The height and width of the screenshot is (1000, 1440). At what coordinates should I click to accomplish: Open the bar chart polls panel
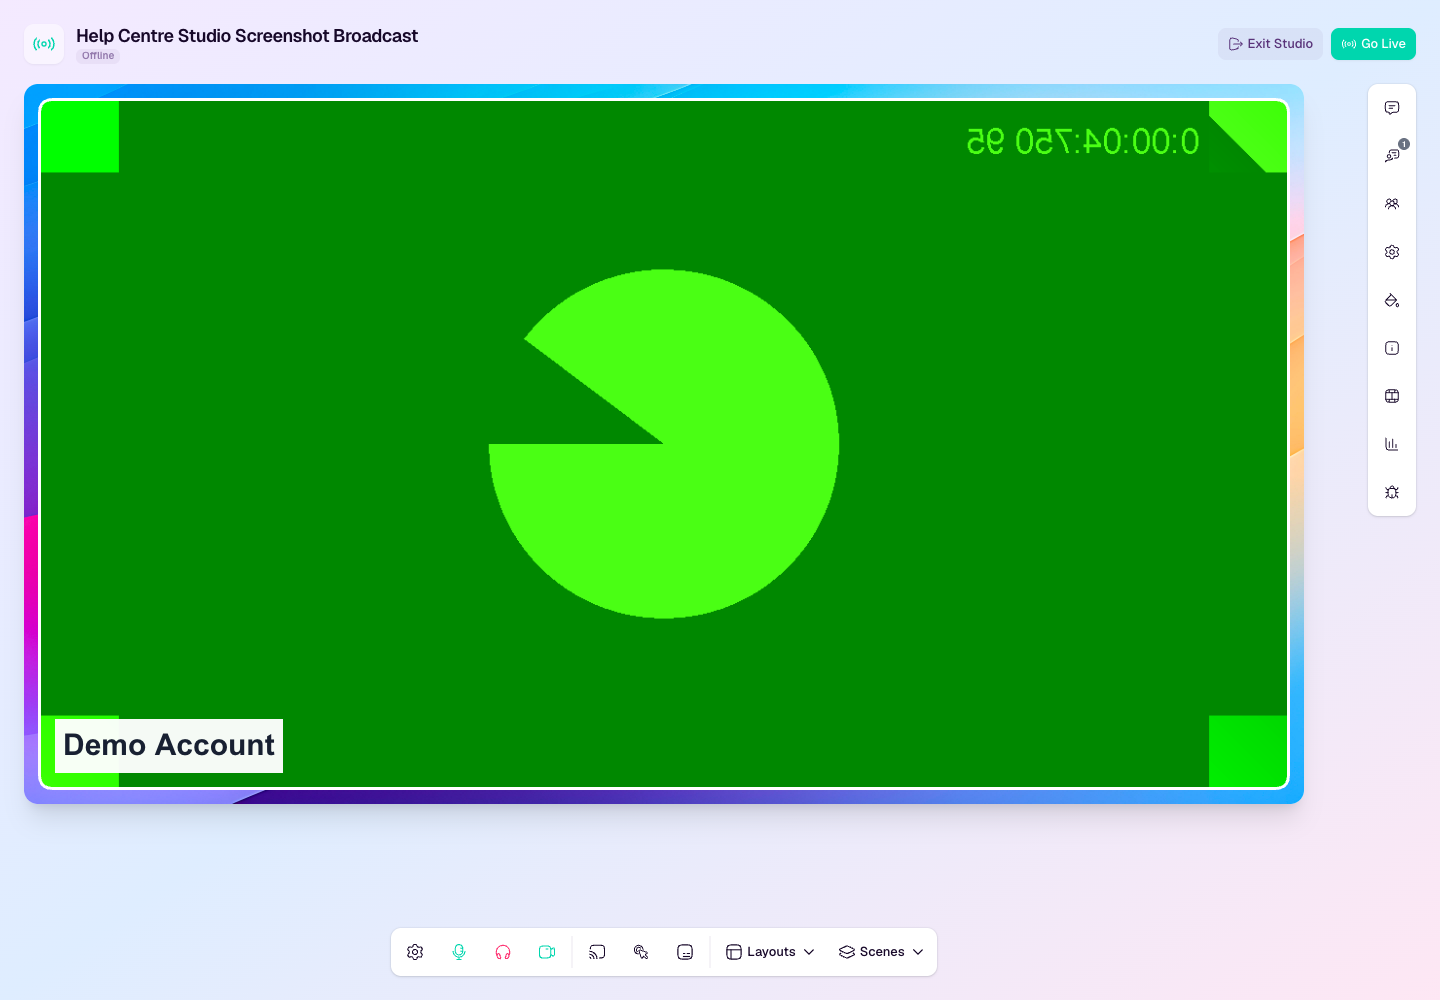tap(1392, 444)
